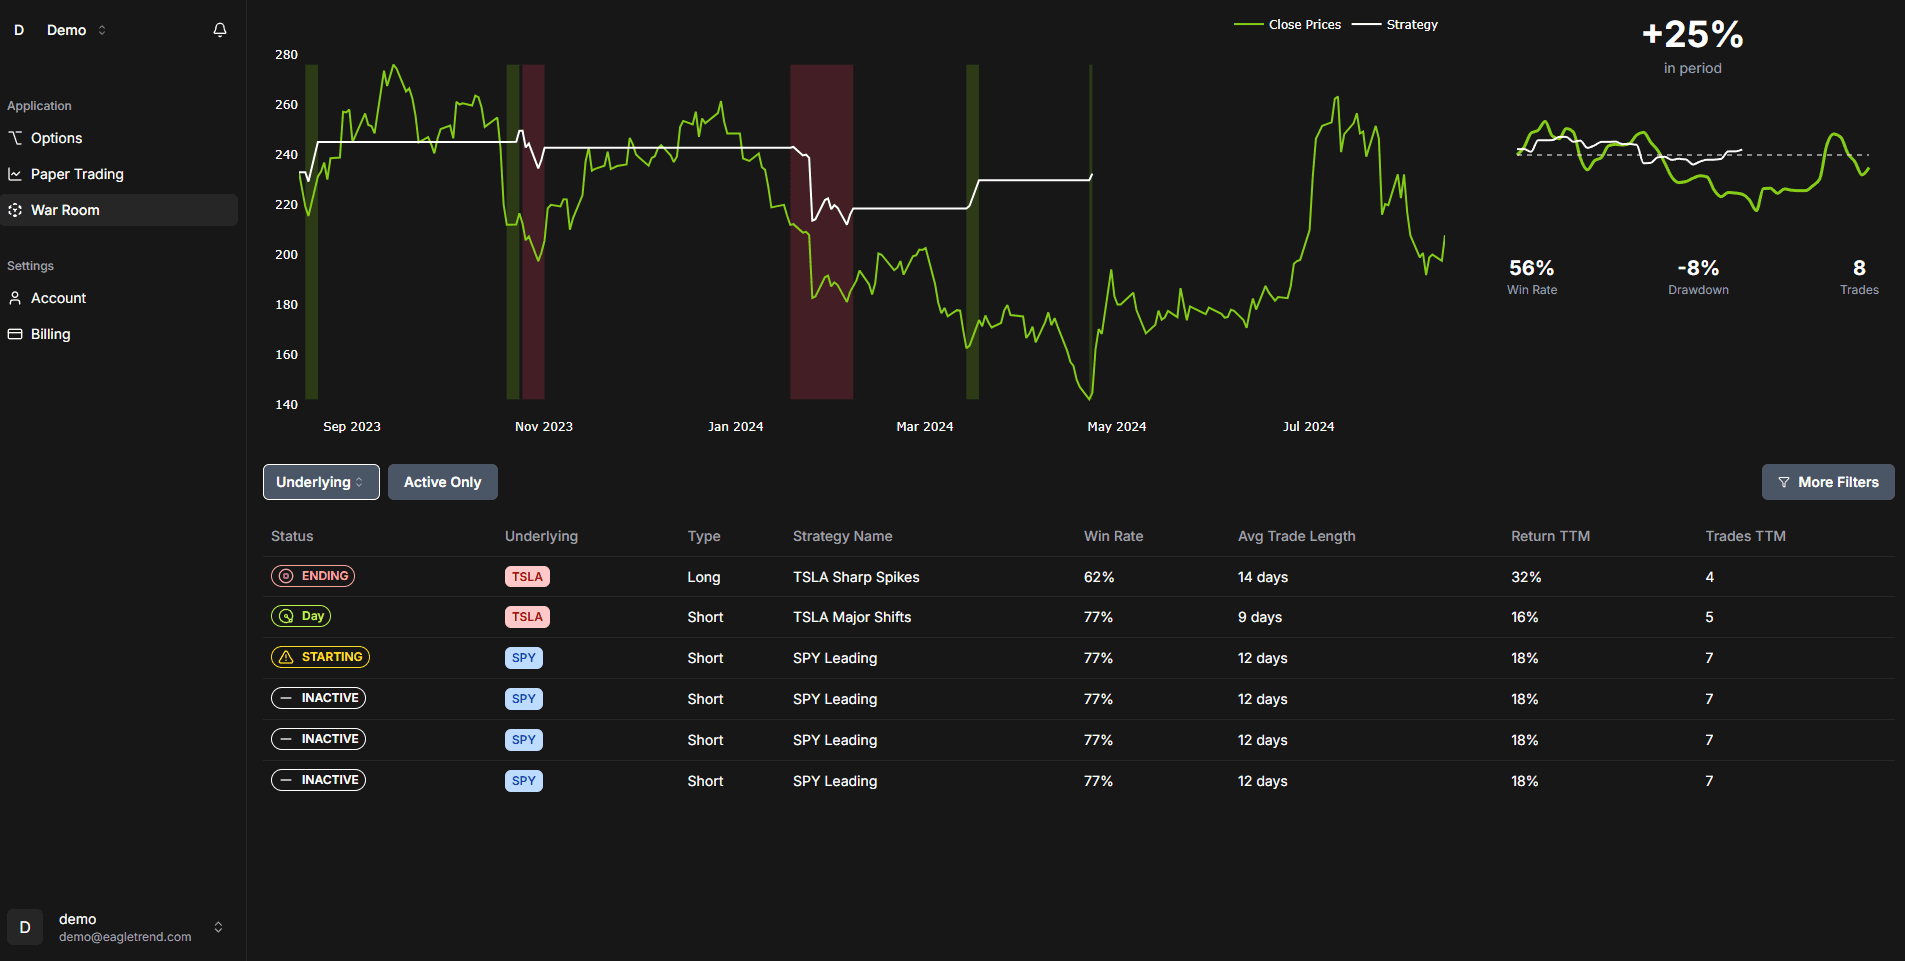Click the 62% win rate cell

1099,577
